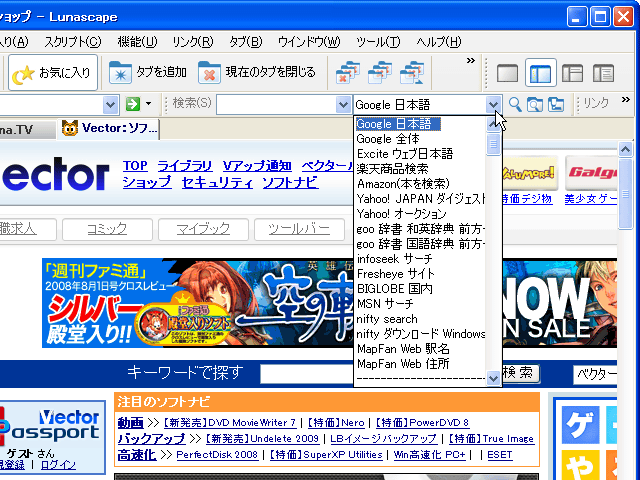Select Amazon(本を検索) search engine
Viewport: 640px width, 480px height.
pos(420,184)
